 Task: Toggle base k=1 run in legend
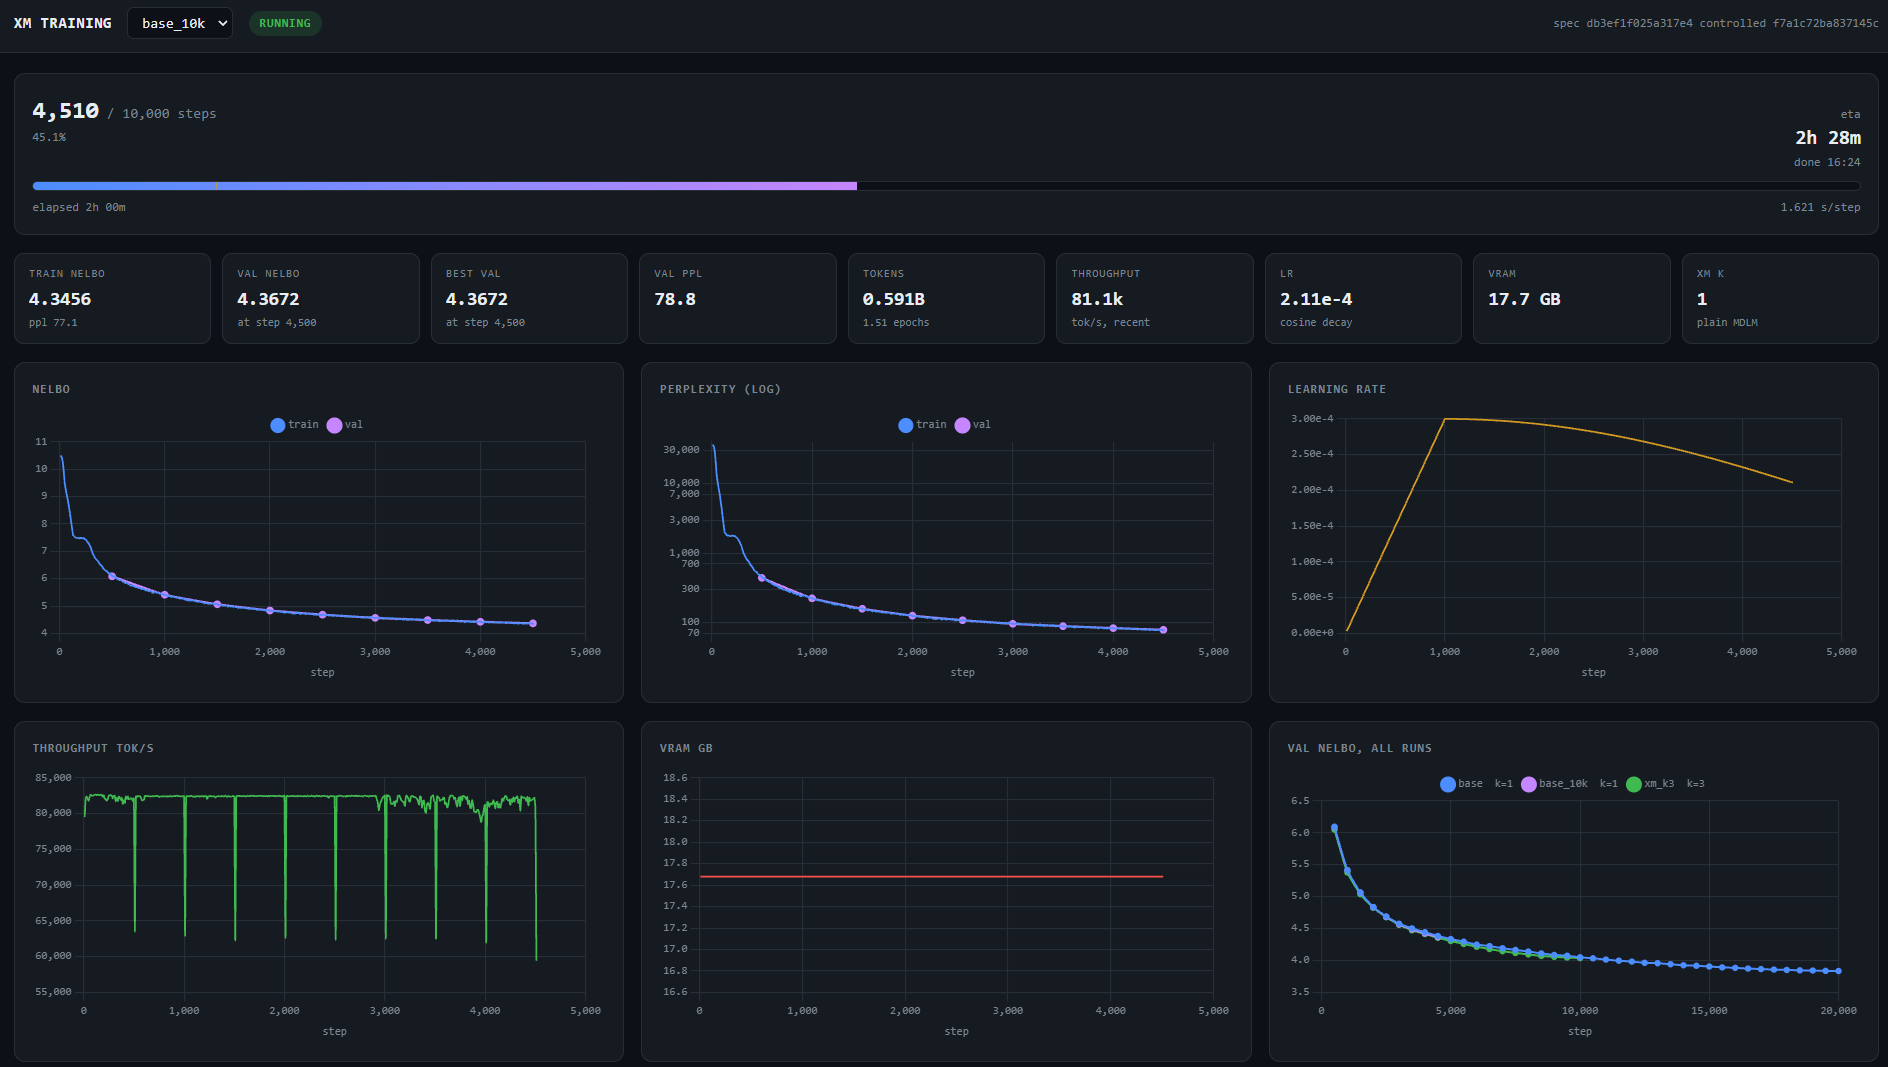[x=1476, y=784]
